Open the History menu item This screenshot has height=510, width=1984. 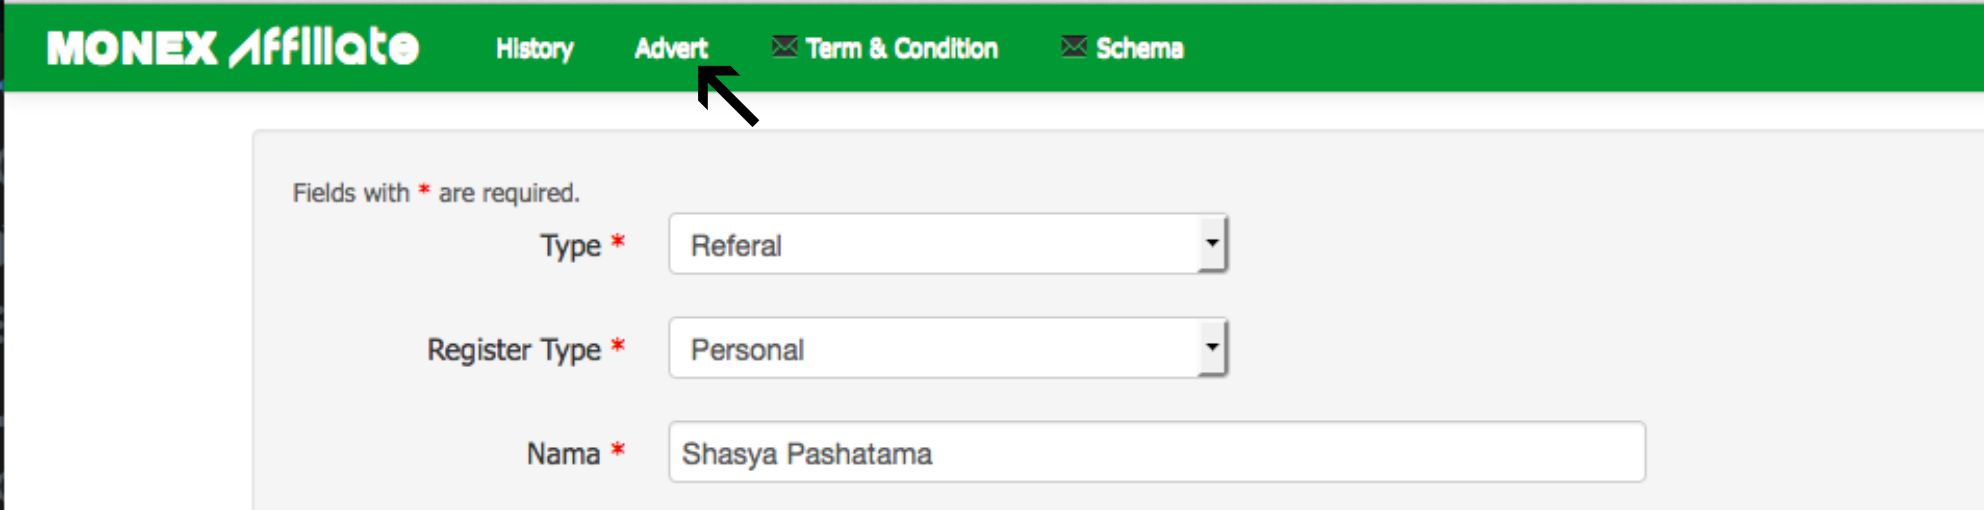[535, 48]
